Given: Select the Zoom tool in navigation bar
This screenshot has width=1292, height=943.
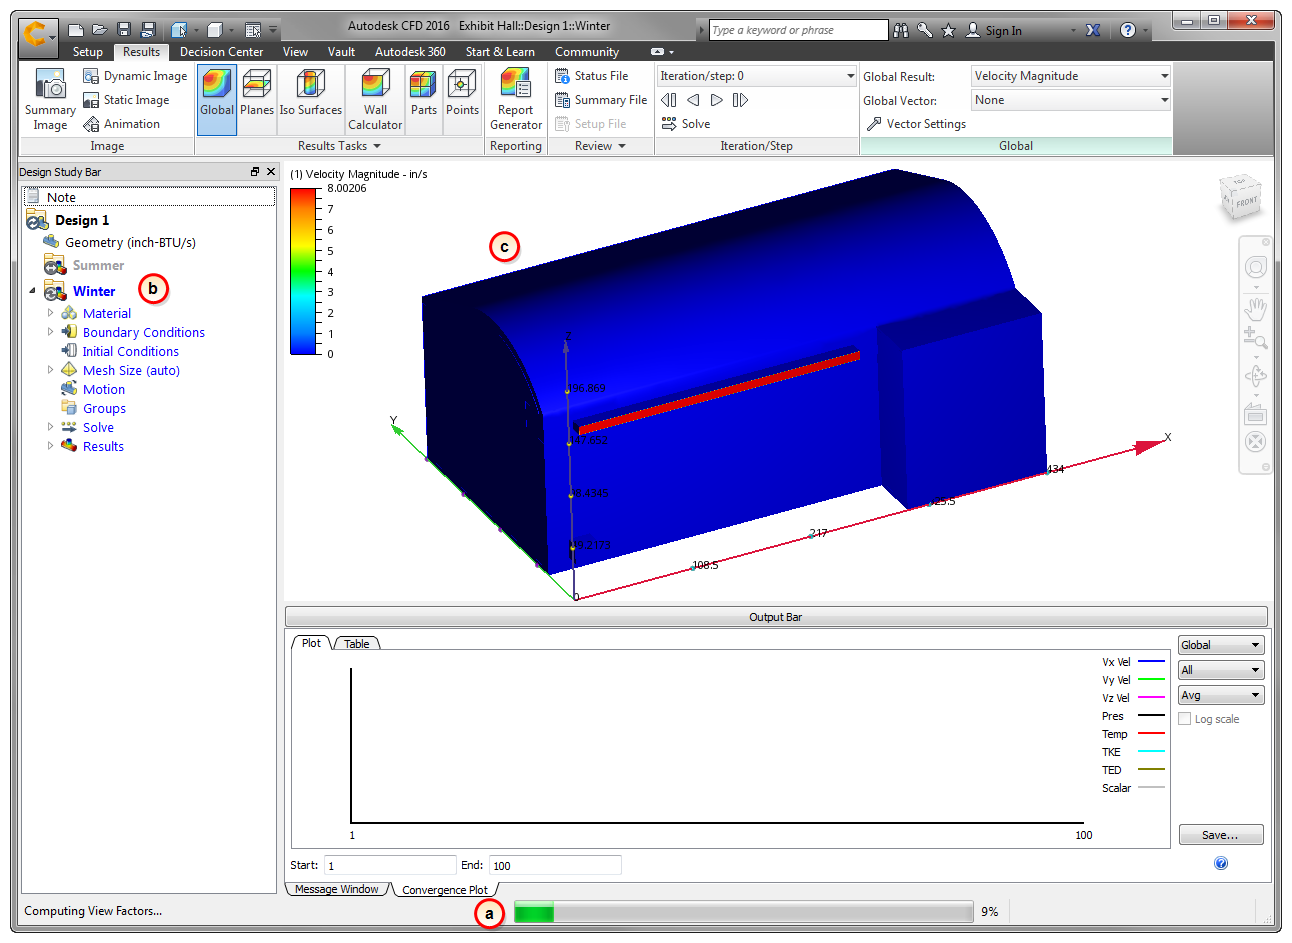Looking at the screenshot, I should 1256,338.
